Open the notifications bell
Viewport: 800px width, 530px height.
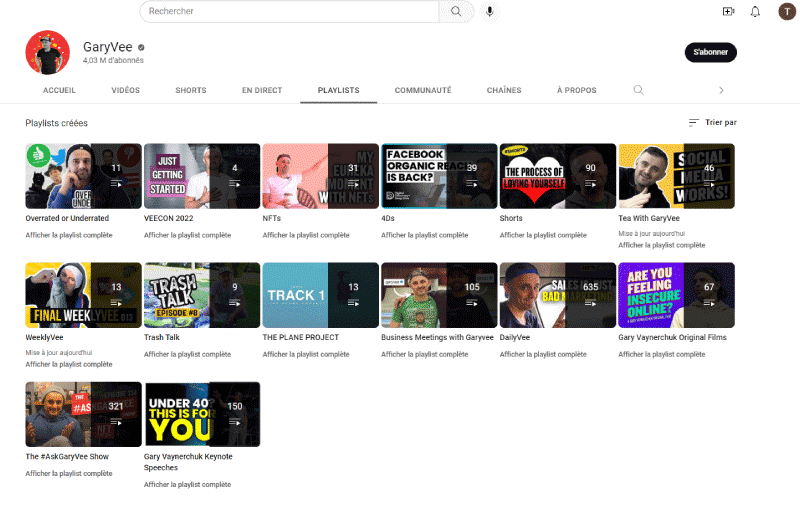coord(755,11)
